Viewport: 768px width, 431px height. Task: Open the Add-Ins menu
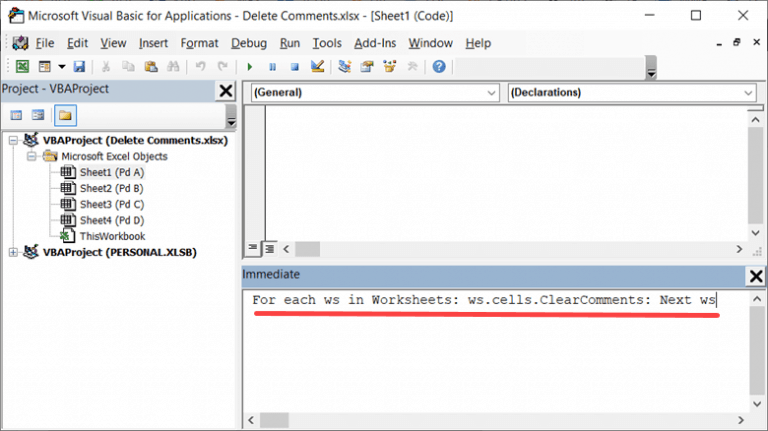(375, 43)
